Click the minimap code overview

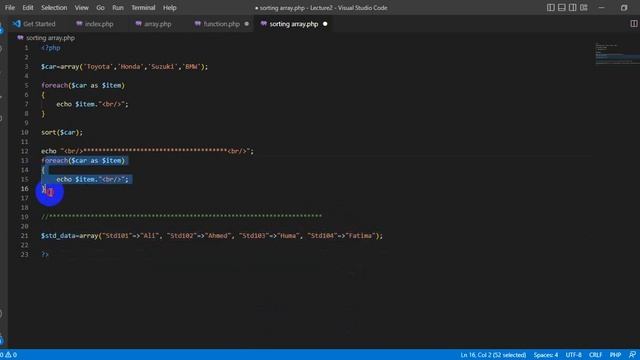pos(616,53)
